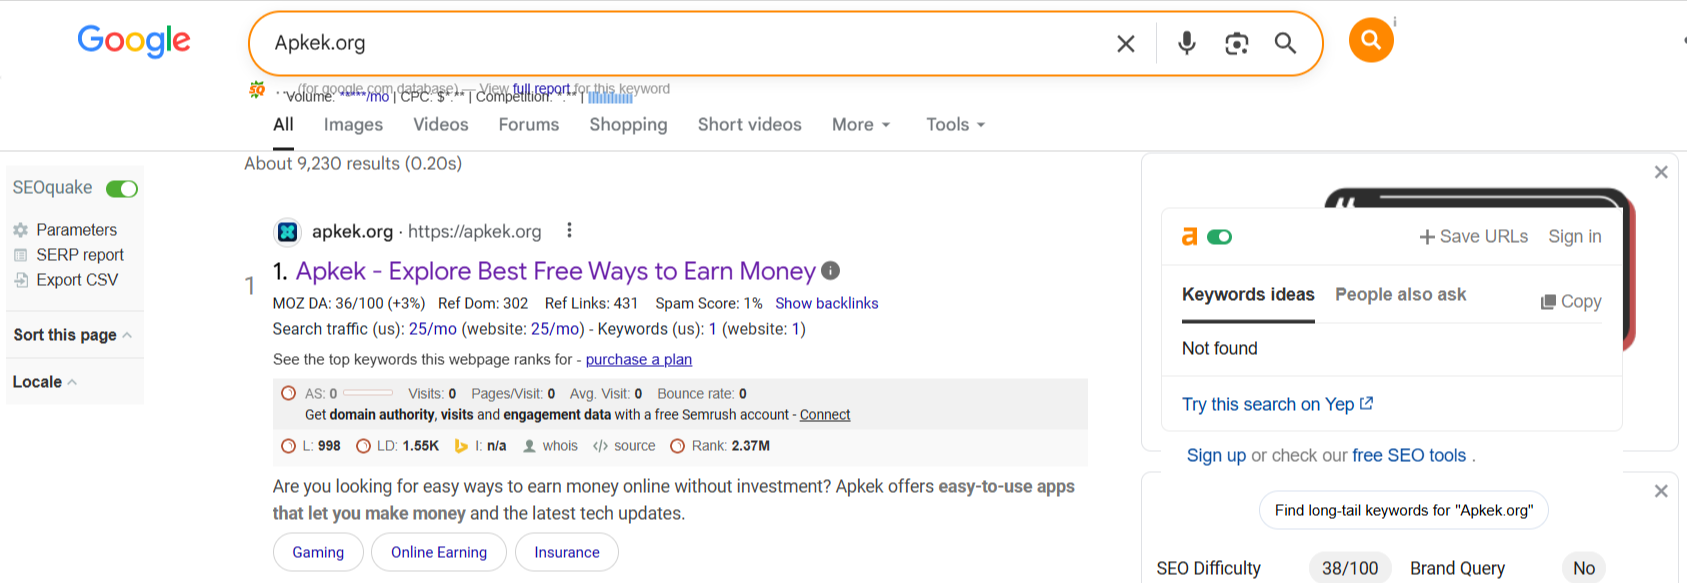Image resolution: width=1687 pixels, height=583 pixels.
Task: Switch to Videos tab
Action: (441, 124)
